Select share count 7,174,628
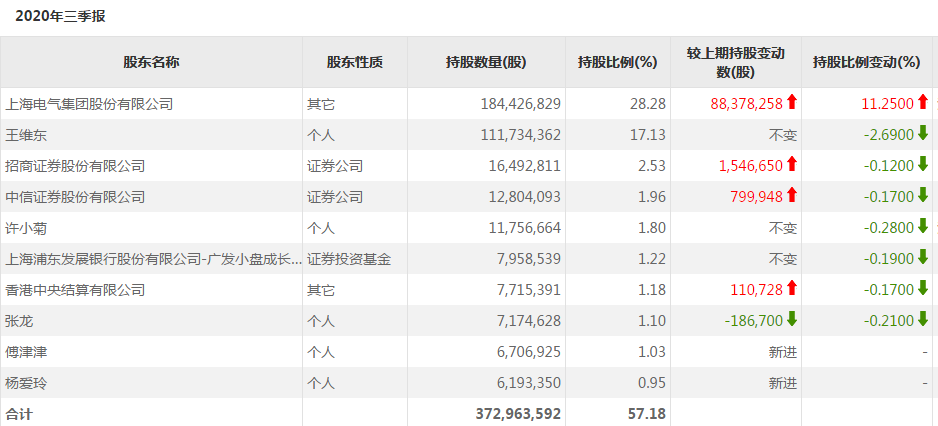 [529, 322]
